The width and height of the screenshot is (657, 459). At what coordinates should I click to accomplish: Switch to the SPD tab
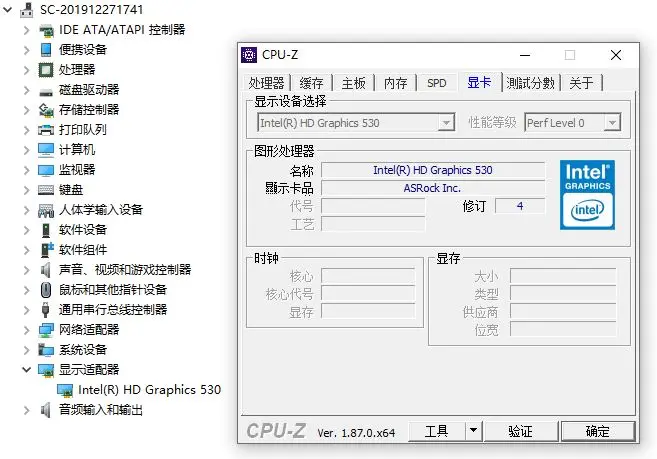pos(437,83)
